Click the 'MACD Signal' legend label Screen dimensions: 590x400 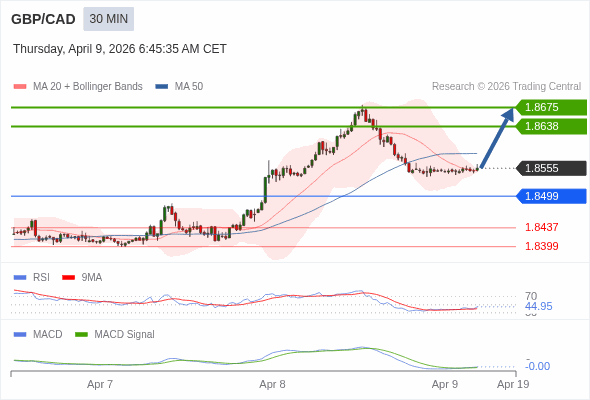pyautogui.click(x=125, y=335)
